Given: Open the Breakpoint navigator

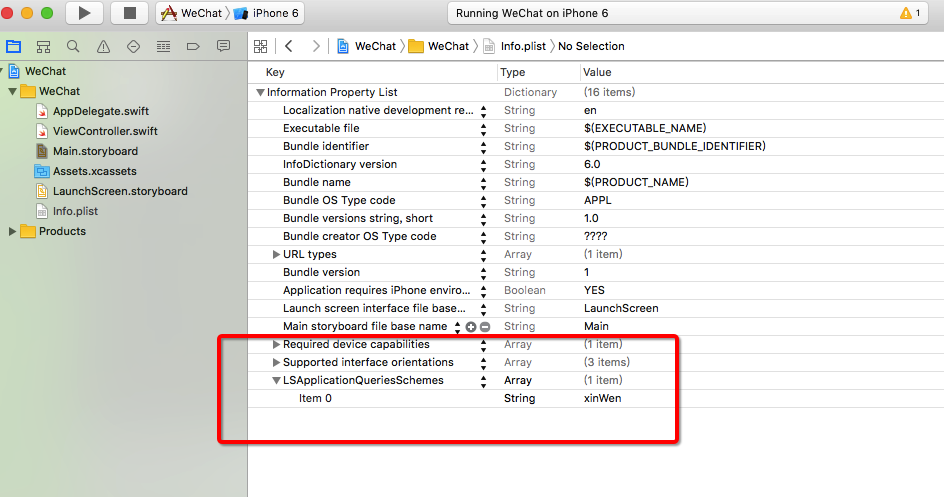Looking at the screenshot, I should (x=193, y=46).
